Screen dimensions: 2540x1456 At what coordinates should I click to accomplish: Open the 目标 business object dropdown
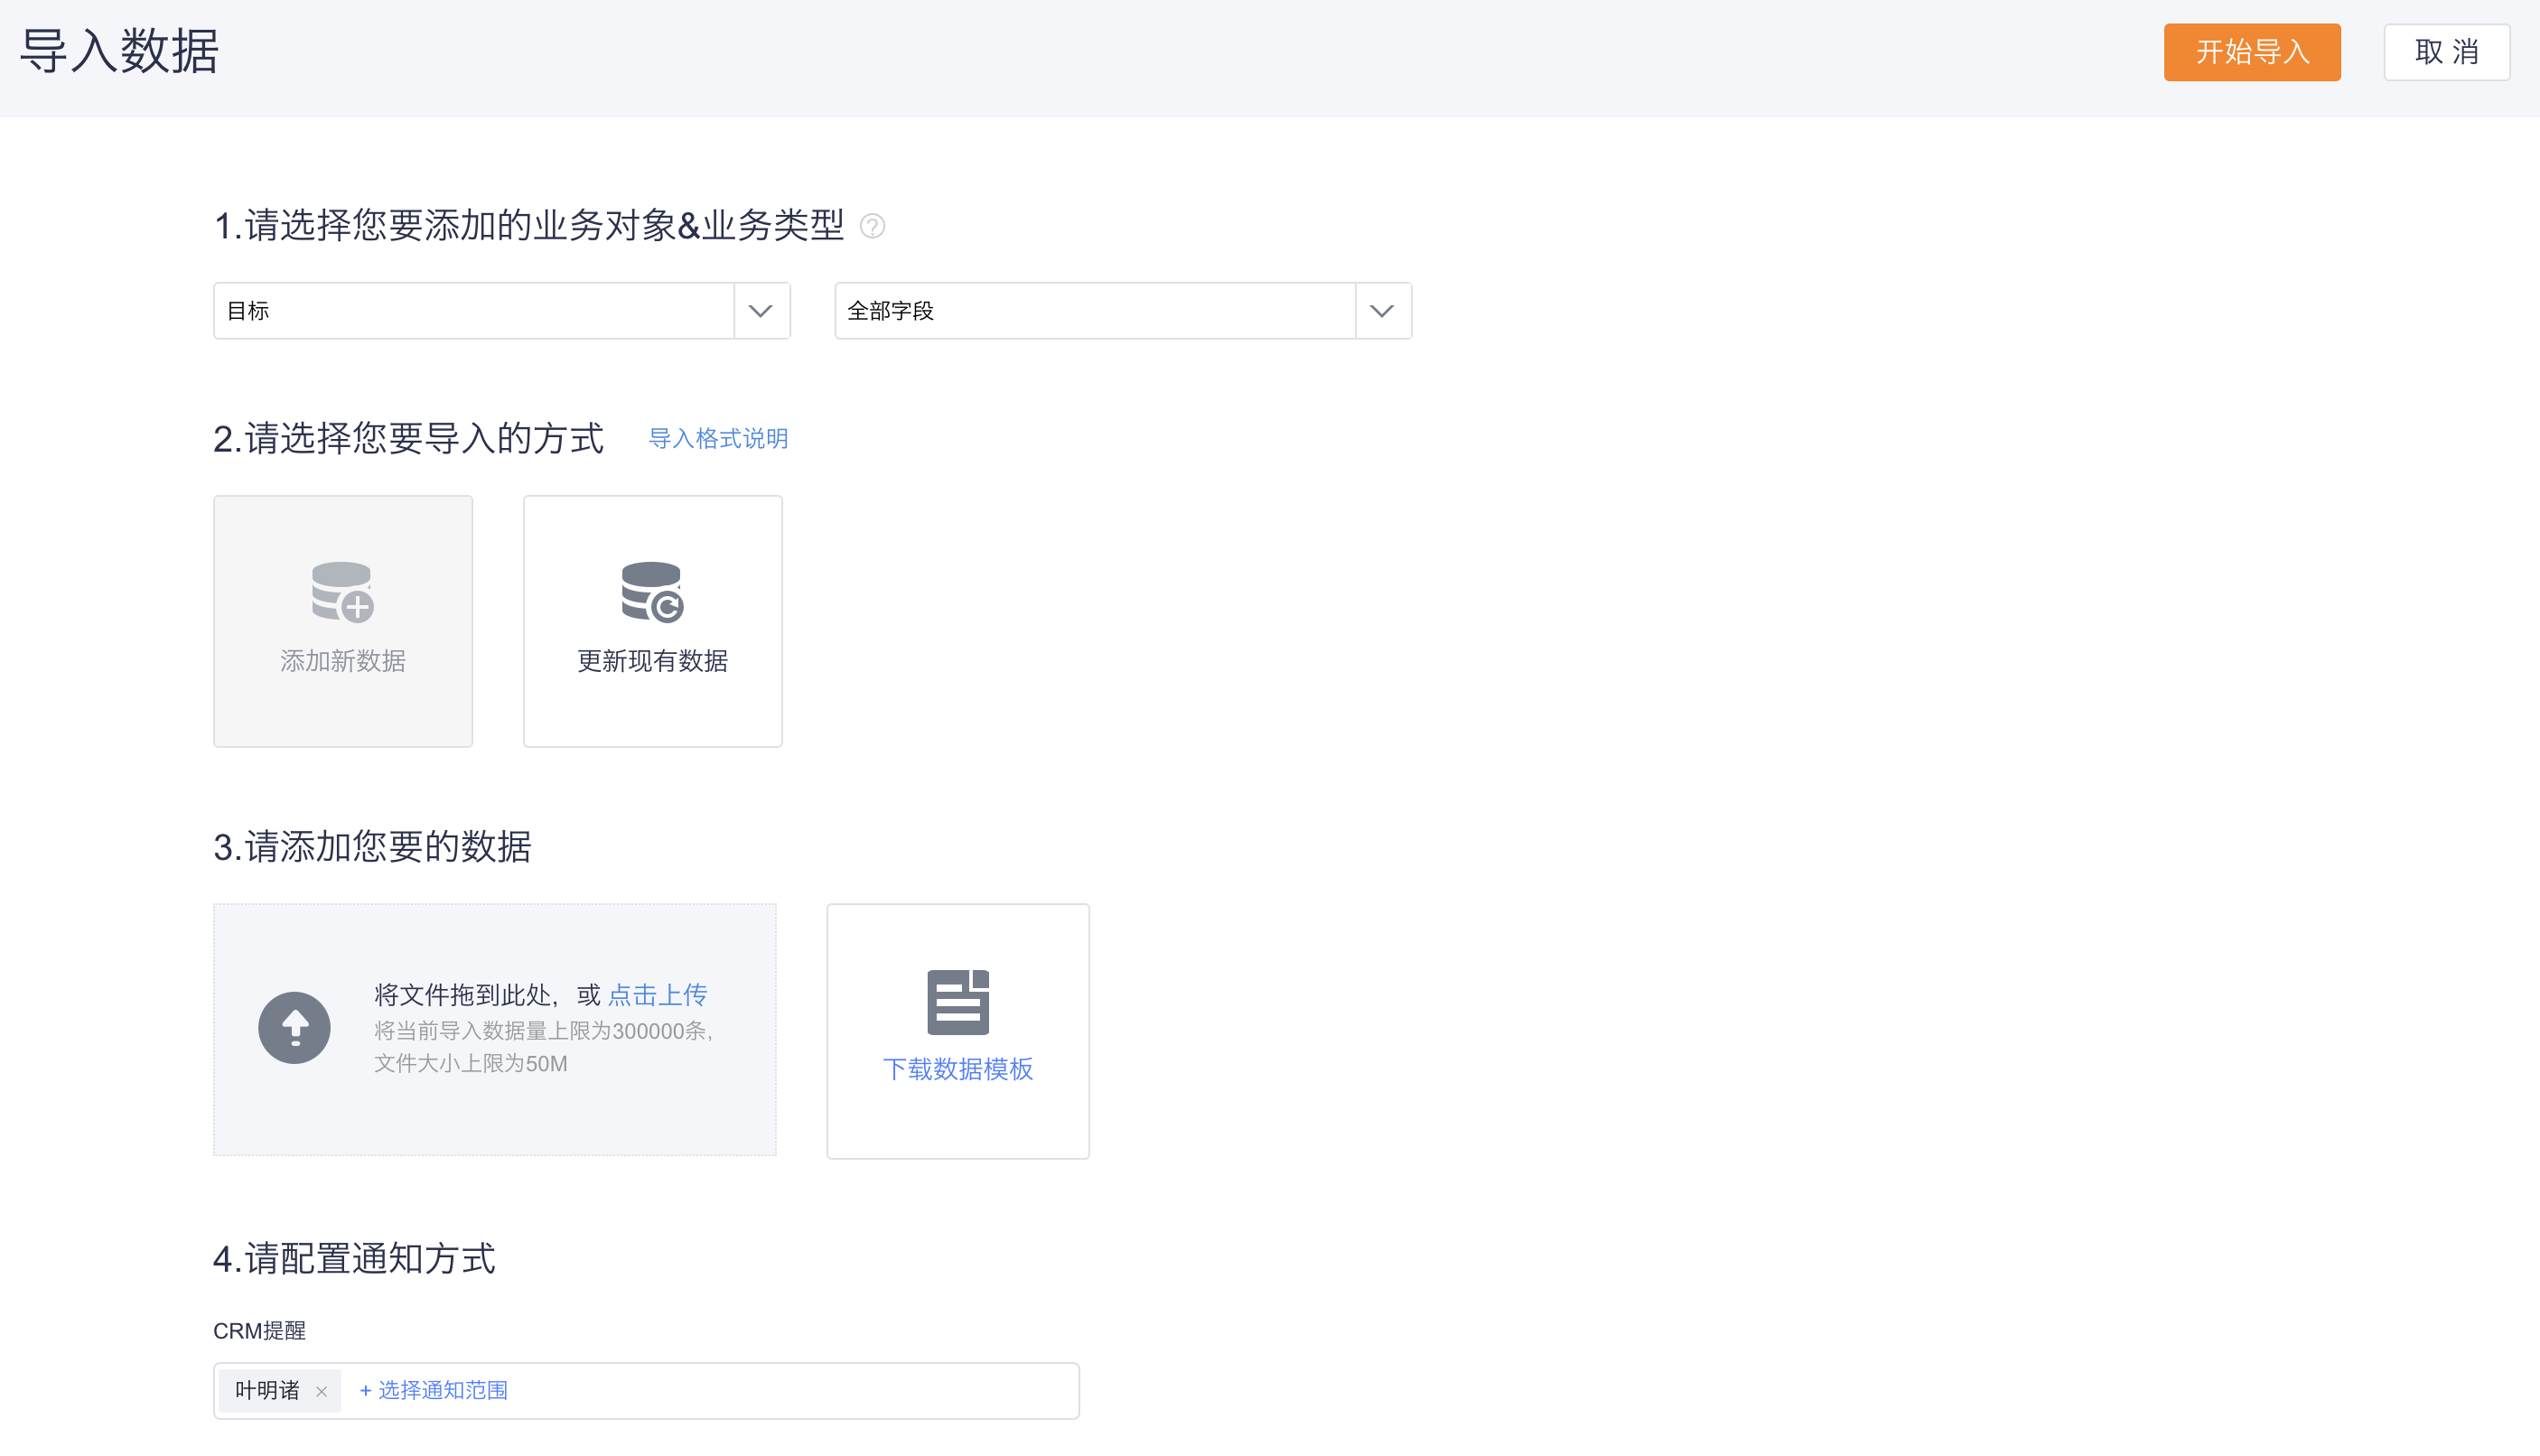[x=502, y=311]
